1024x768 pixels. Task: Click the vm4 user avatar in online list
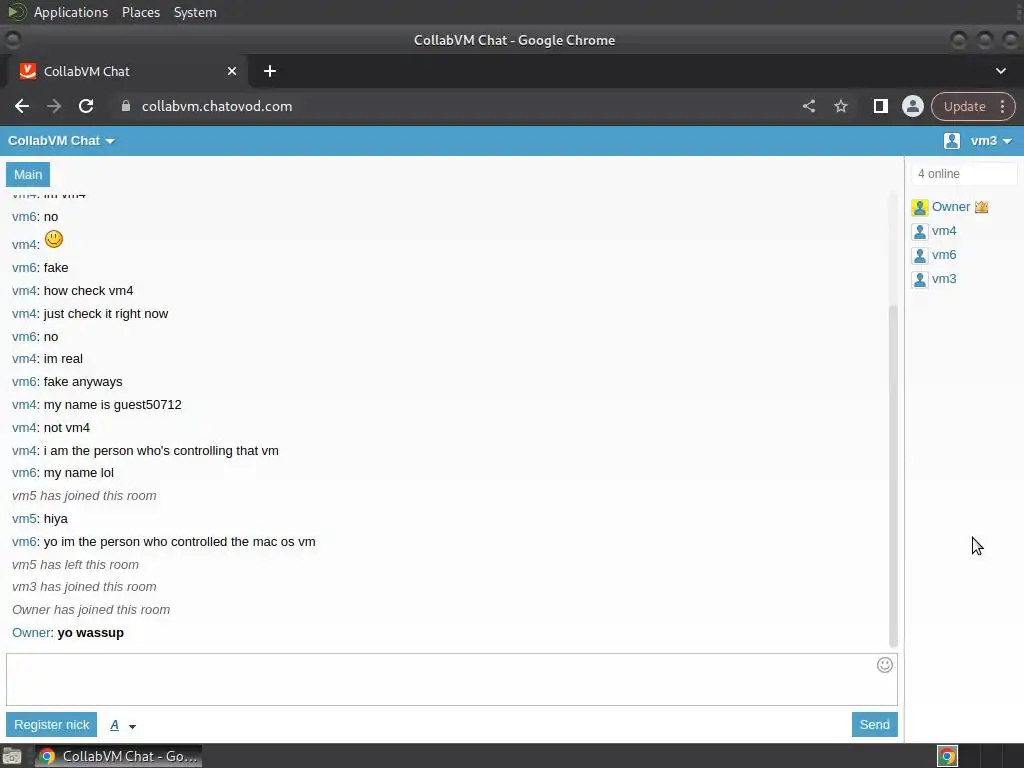pos(920,232)
